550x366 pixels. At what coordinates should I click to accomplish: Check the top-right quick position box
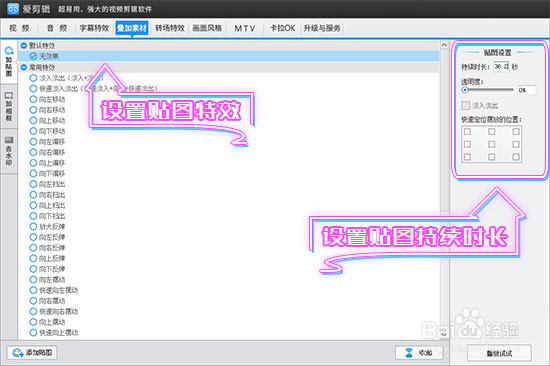(516, 132)
